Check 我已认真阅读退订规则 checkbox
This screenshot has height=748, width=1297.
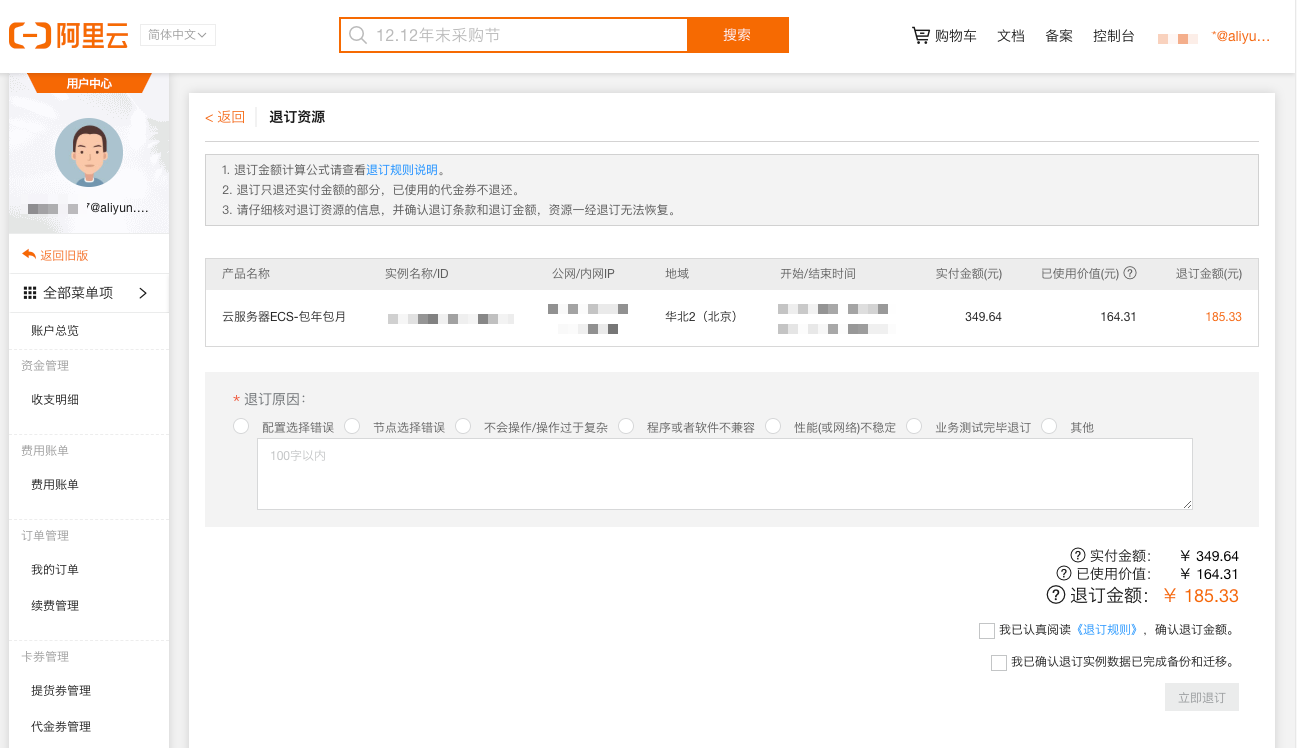tap(987, 631)
